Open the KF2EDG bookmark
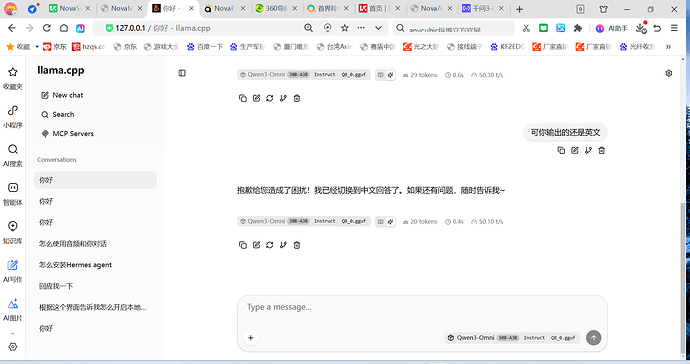The image size is (690, 364). pyautogui.click(x=507, y=47)
